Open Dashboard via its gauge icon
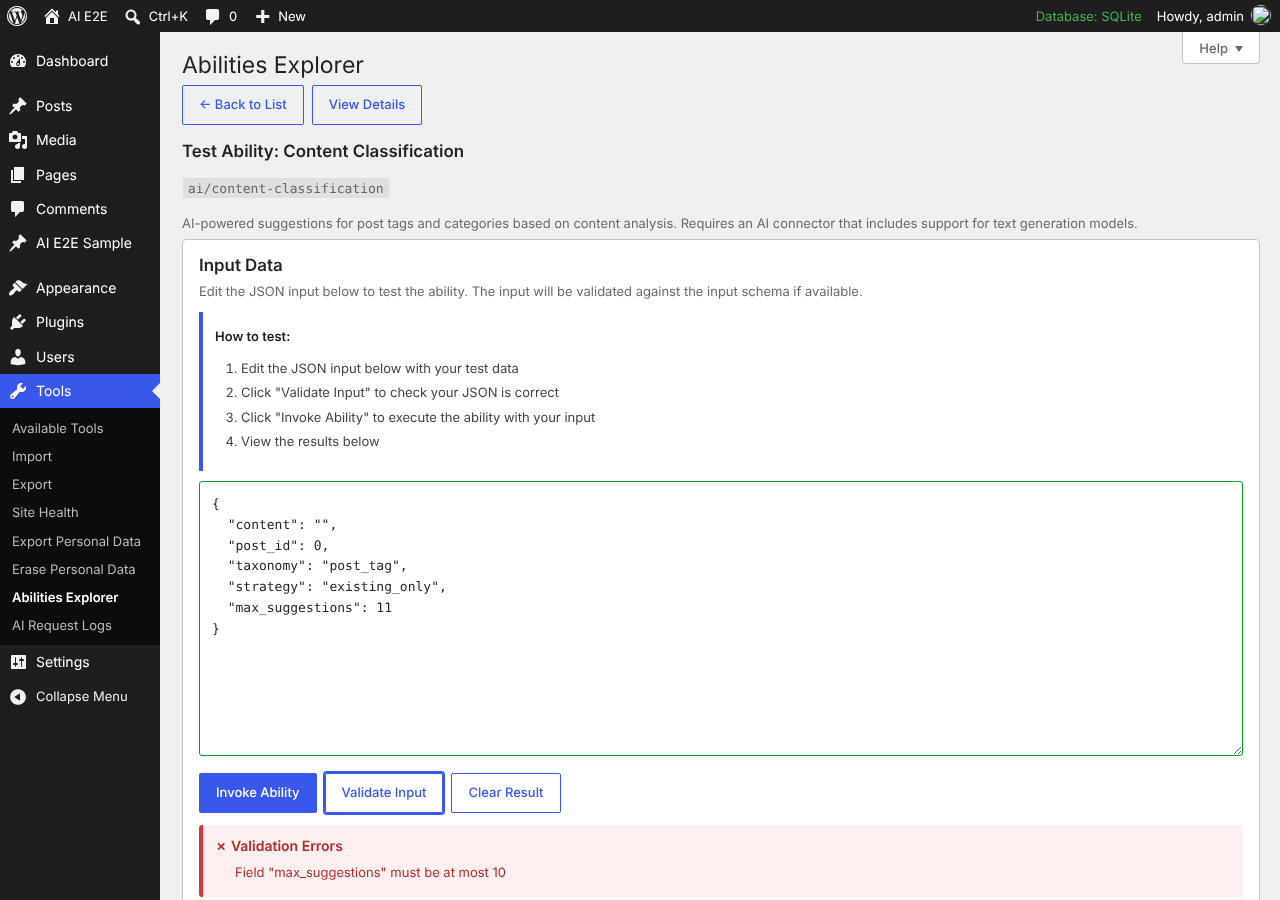This screenshot has width=1280, height=900. (18, 61)
